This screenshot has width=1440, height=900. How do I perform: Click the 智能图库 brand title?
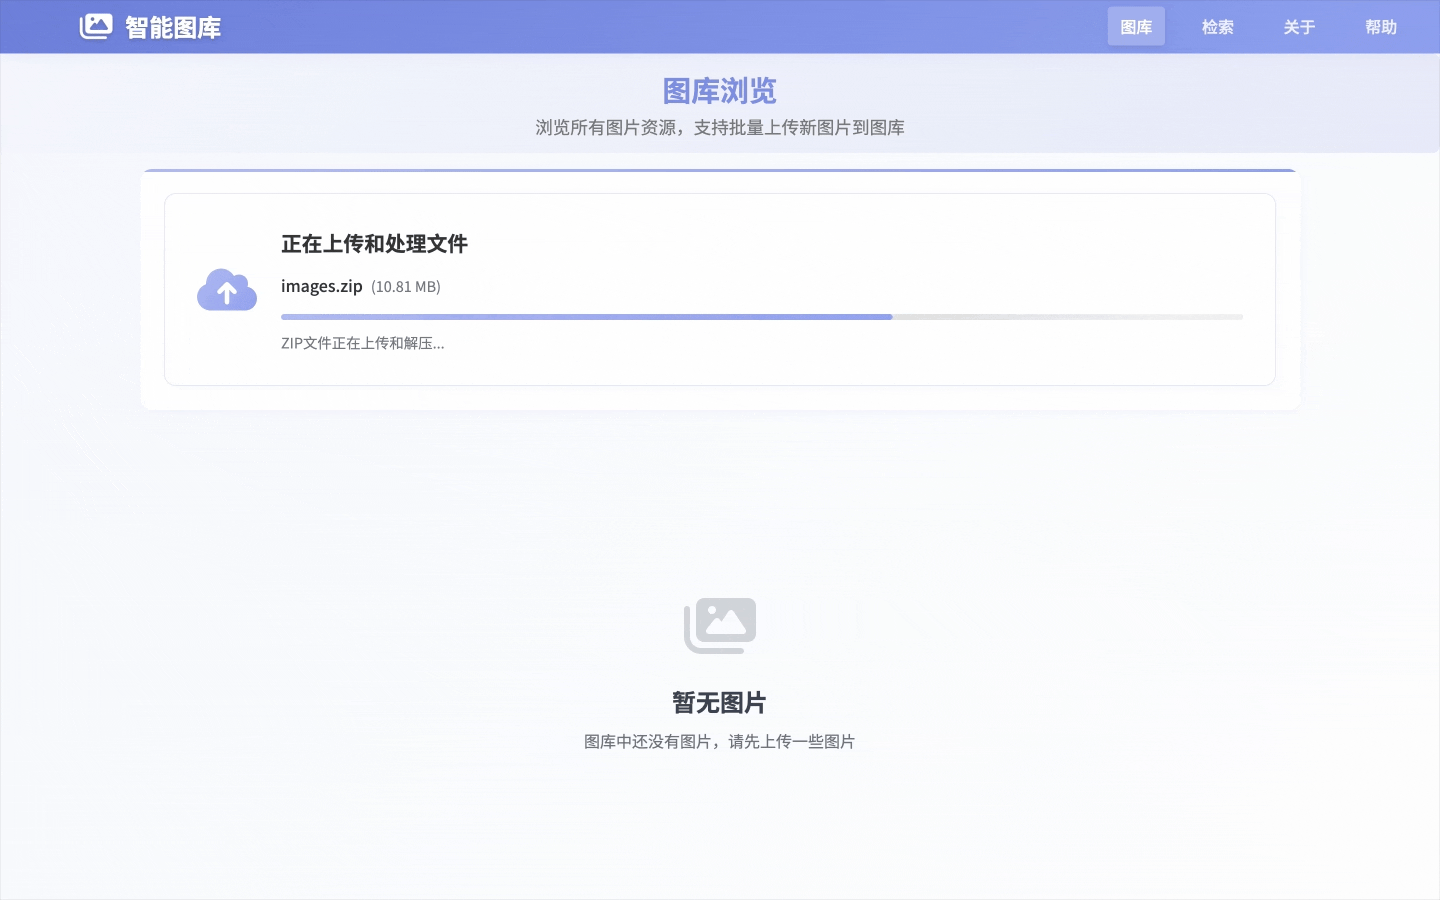tap(173, 27)
